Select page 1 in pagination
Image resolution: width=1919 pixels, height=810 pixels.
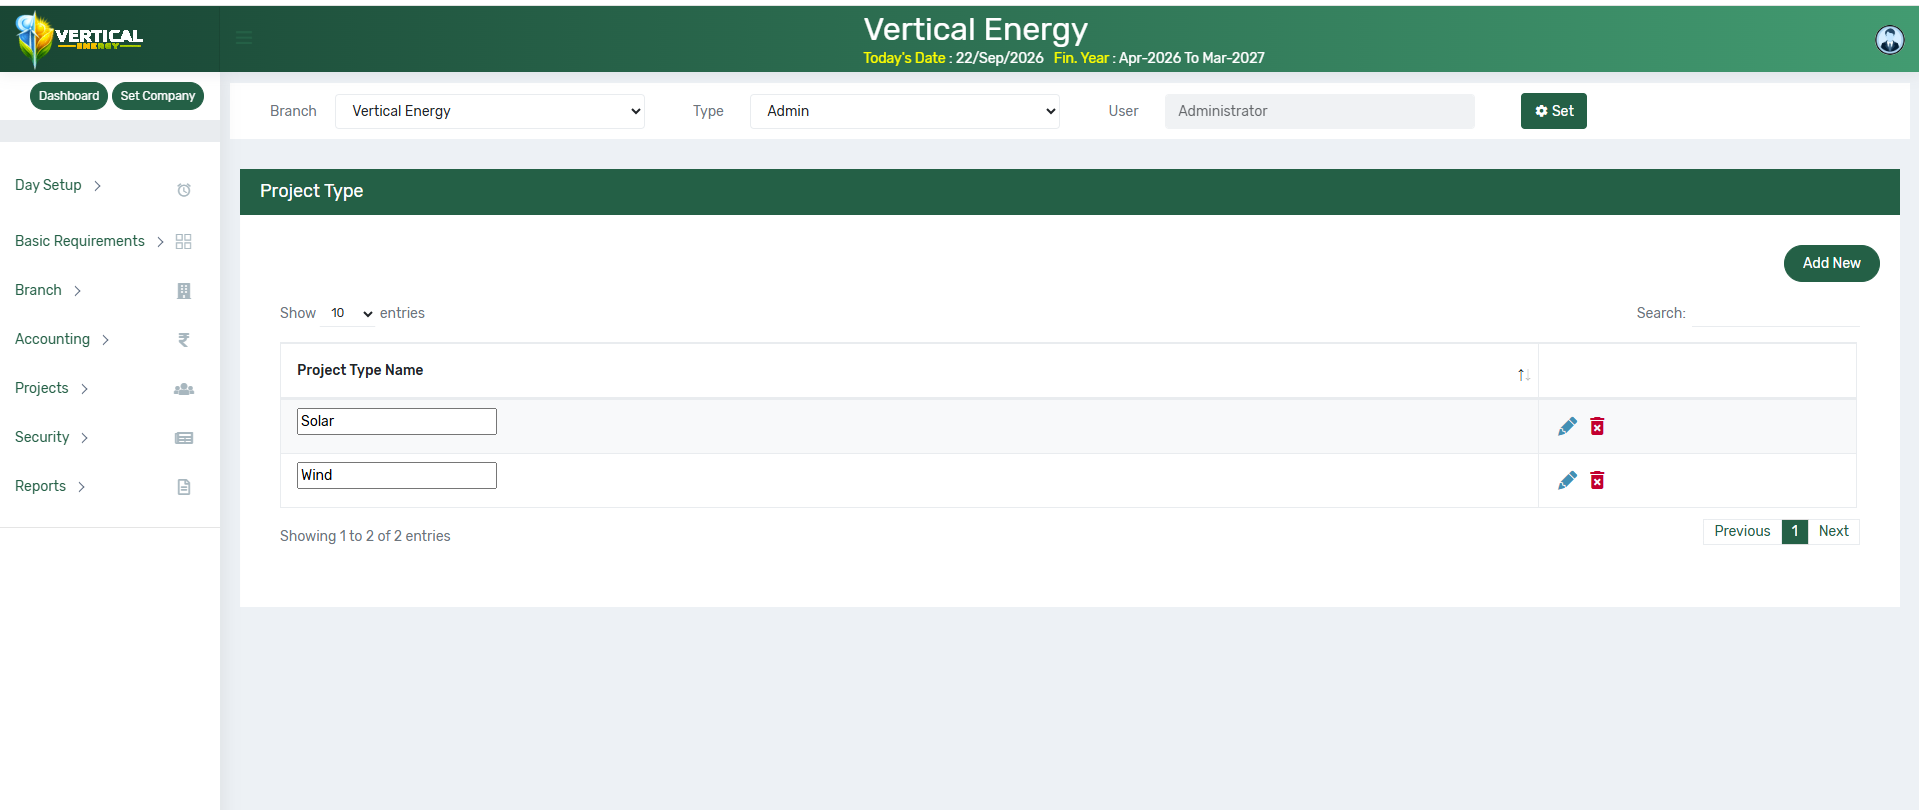point(1795,531)
